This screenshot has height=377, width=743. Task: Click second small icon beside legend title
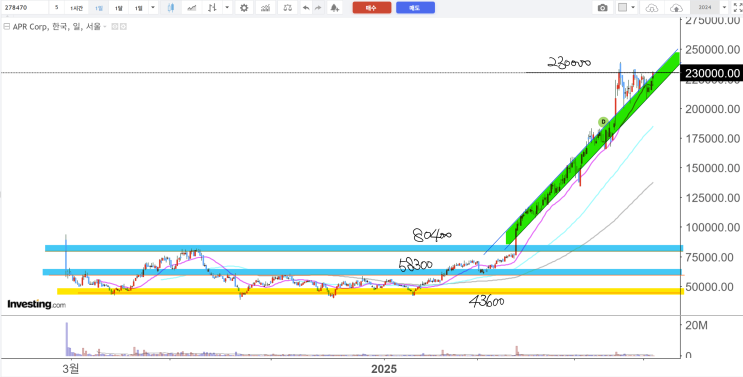(x=123, y=27)
